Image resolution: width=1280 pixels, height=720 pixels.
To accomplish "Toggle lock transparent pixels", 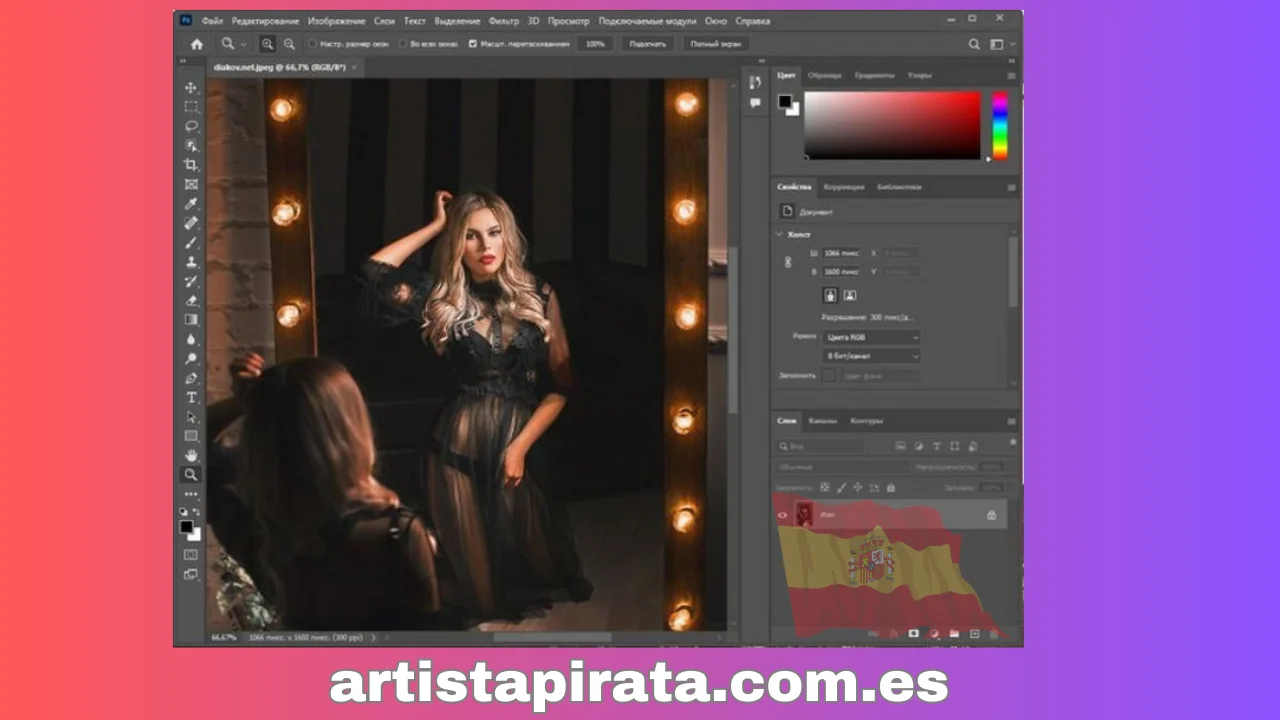I will [825, 488].
